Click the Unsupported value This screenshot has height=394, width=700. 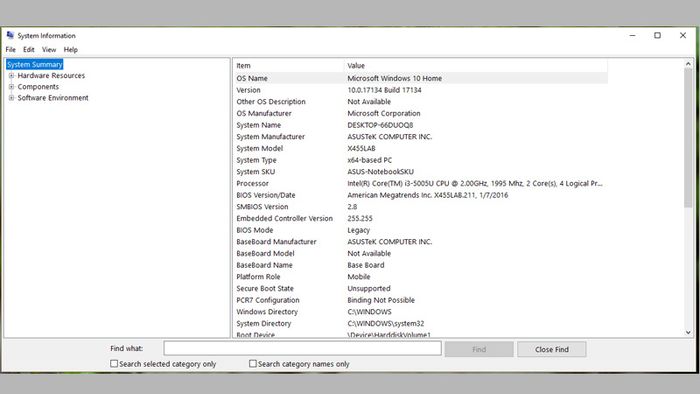coord(369,289)
